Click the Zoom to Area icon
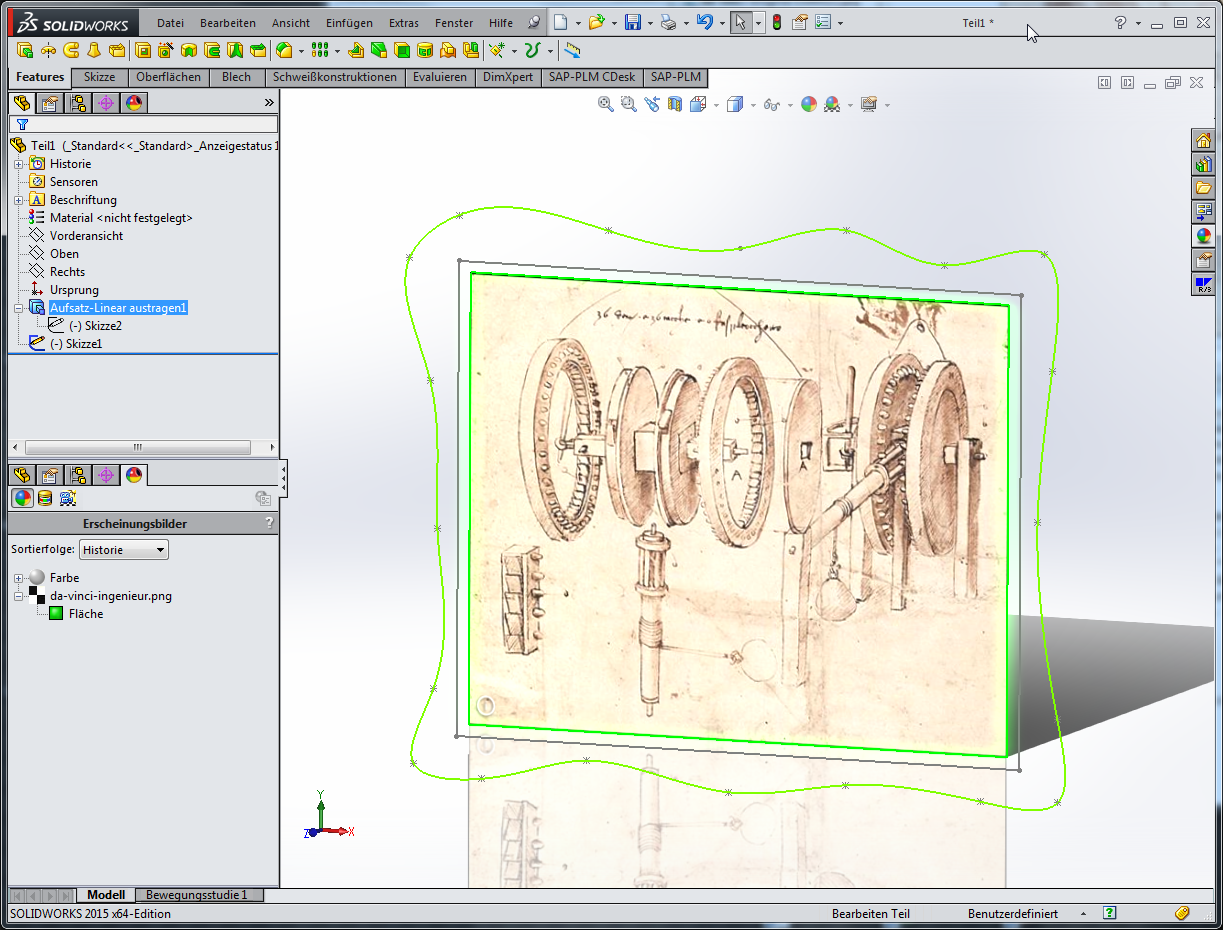Screen dimensions: 1223x930 [x=628, y=104]
